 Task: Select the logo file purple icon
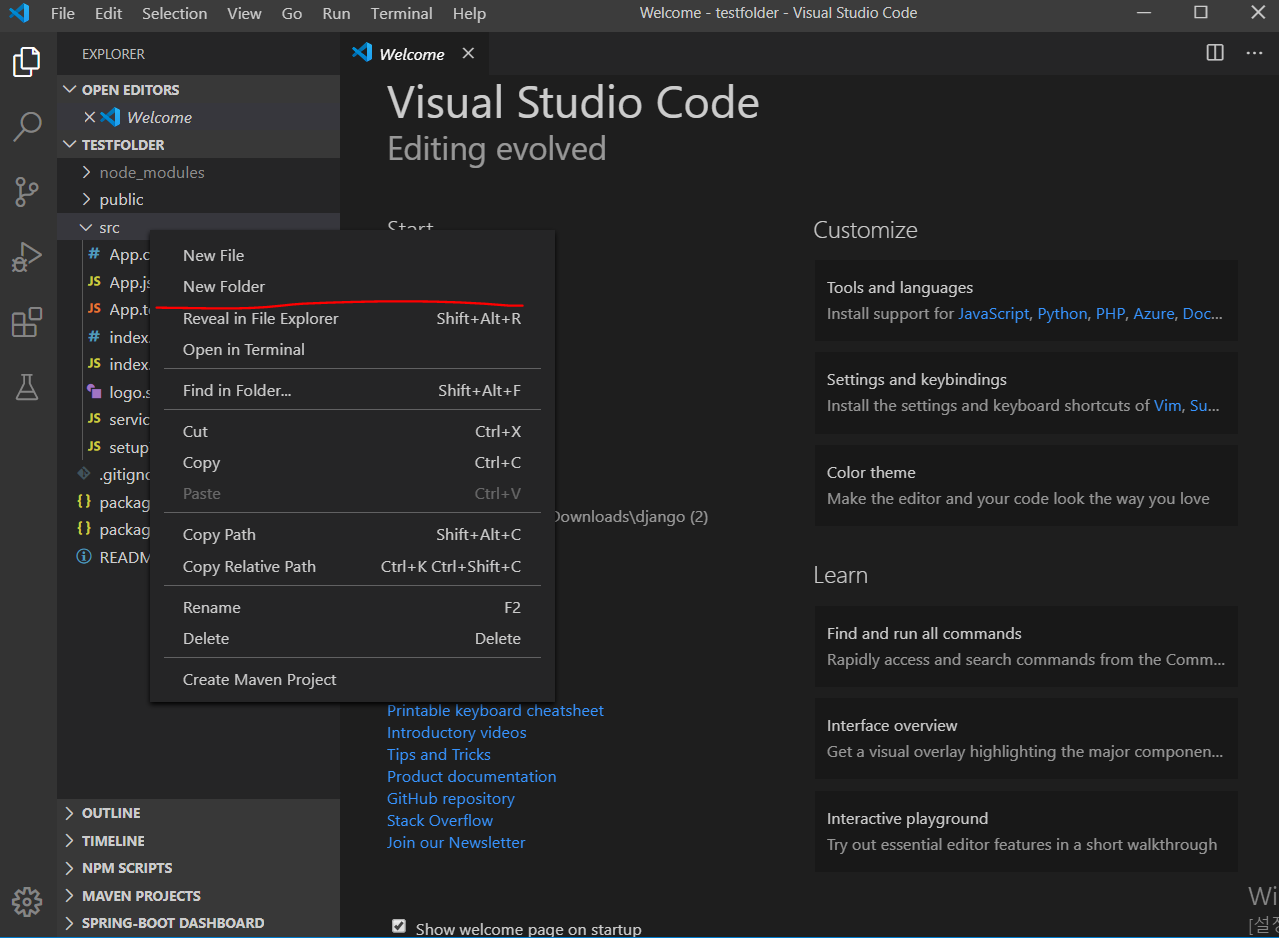click(94, 392)
